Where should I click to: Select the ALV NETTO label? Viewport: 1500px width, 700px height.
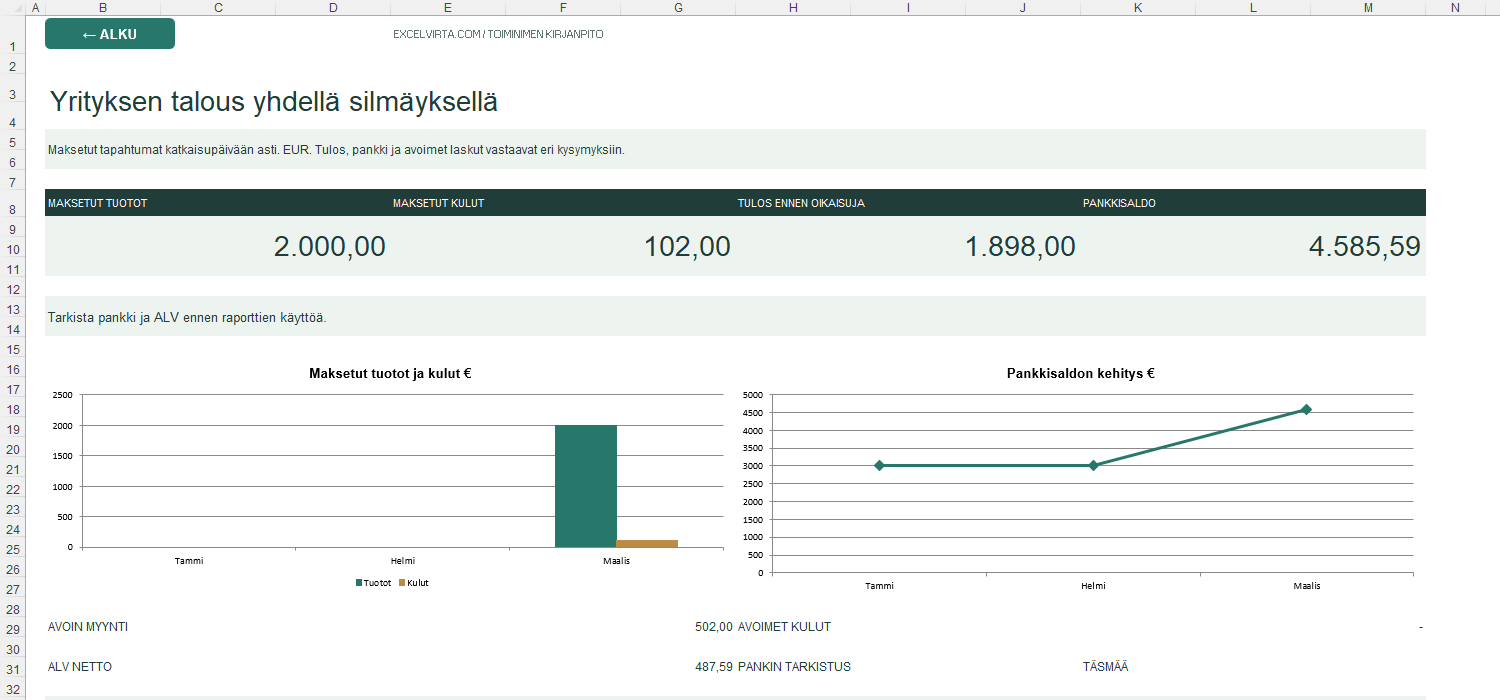click(82, 667)
